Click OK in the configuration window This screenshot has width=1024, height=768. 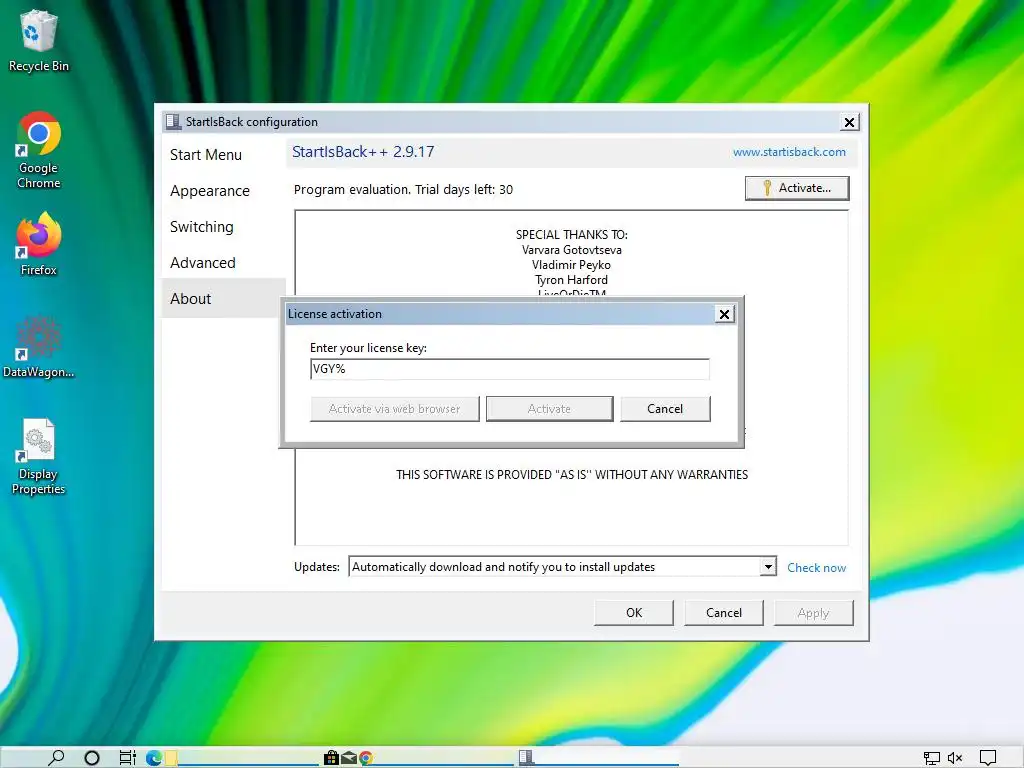pos(633,613)
